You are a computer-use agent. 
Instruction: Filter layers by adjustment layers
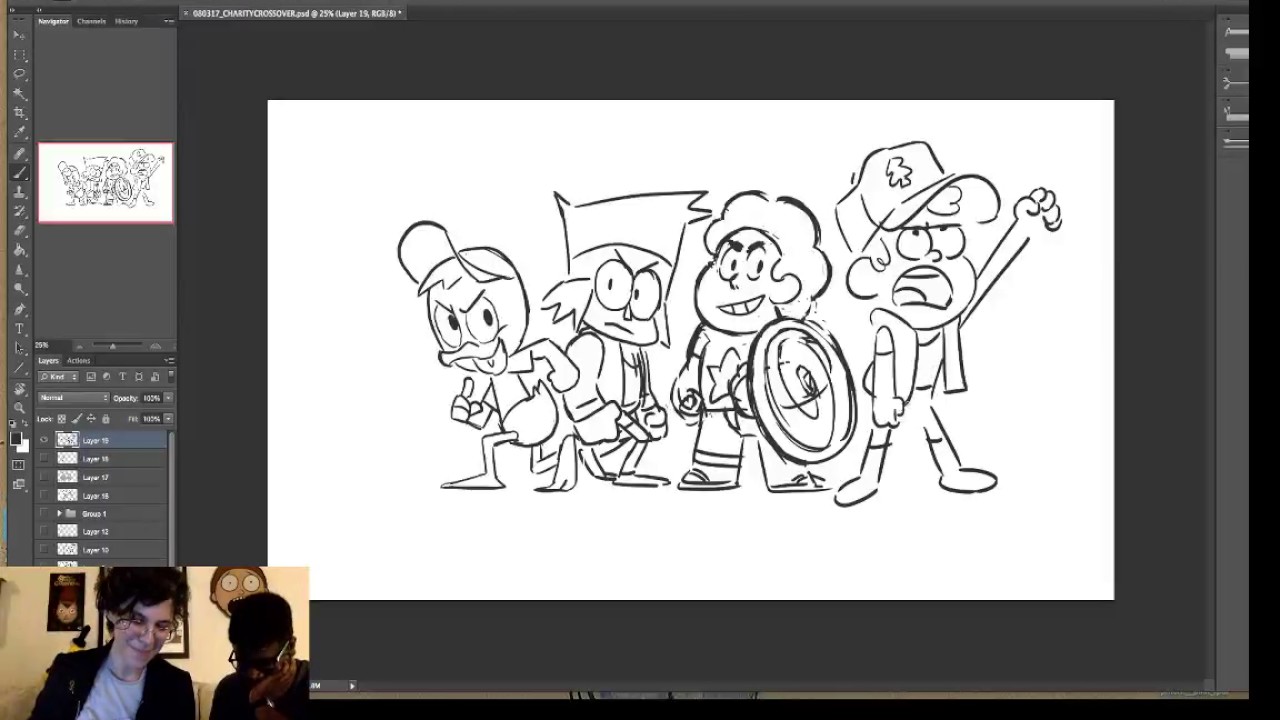(107, 377)
